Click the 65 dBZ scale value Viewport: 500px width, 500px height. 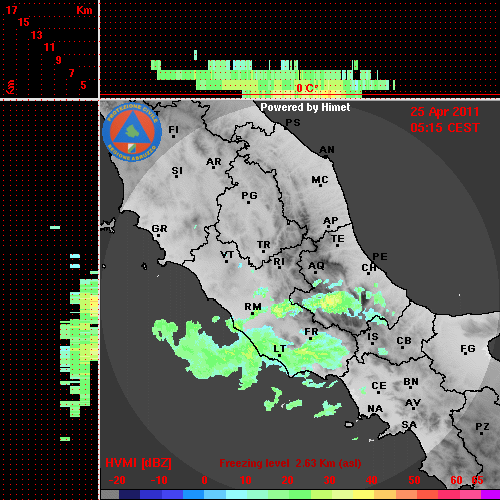[x=477, y=480]
